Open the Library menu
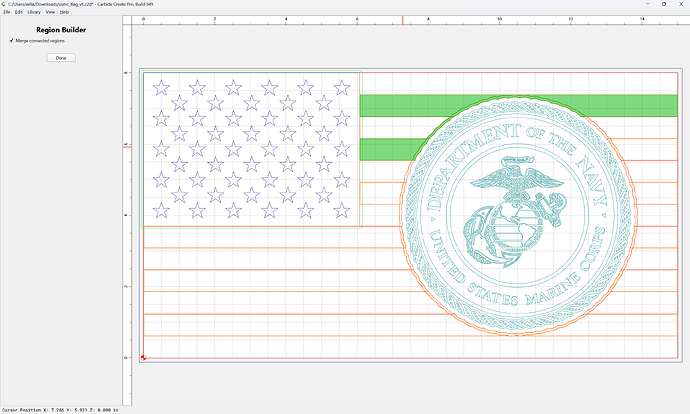690x414 pixels. 34,12
